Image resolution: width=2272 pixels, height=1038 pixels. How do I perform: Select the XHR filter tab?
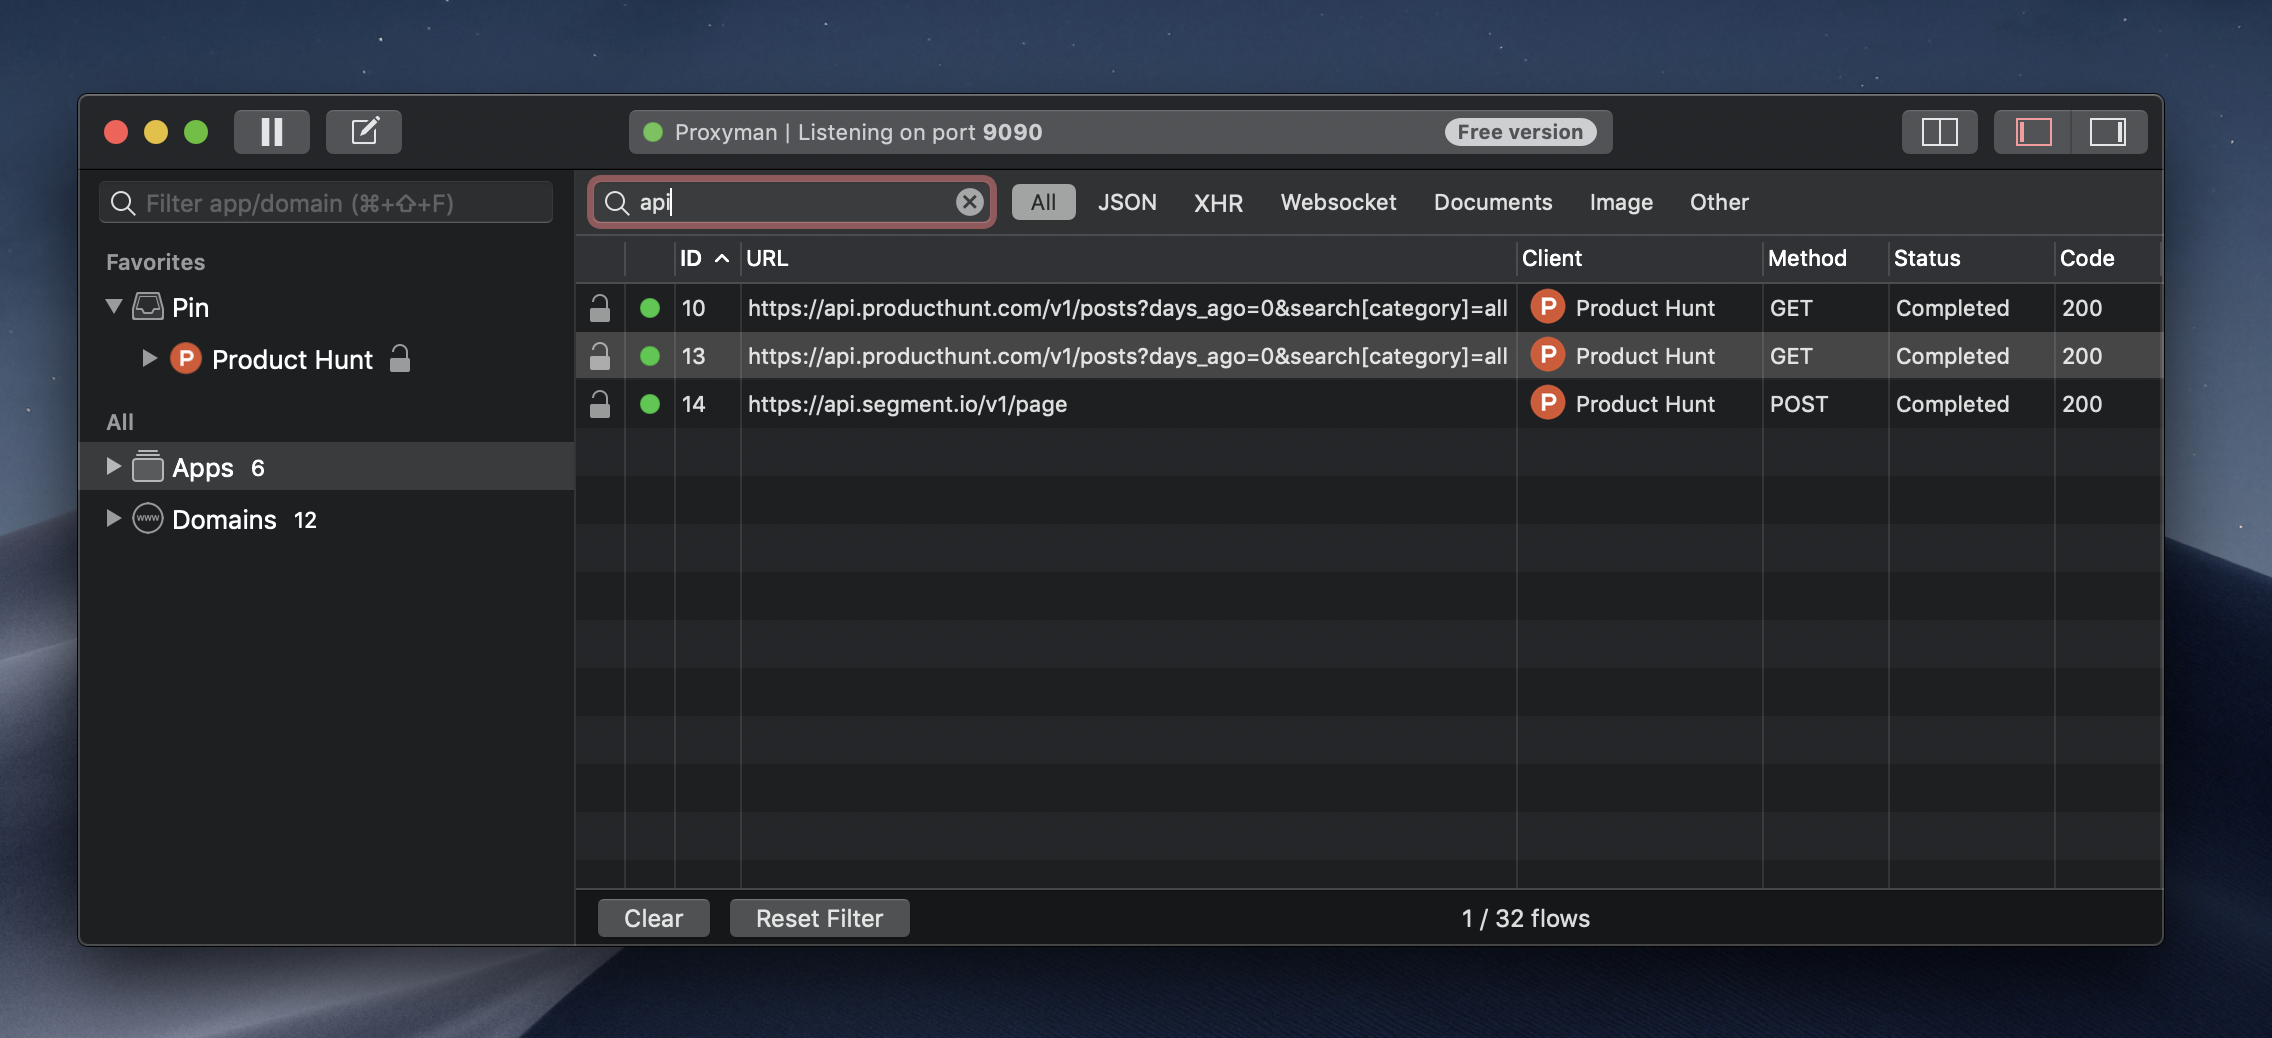click(x=1218, y=203)
